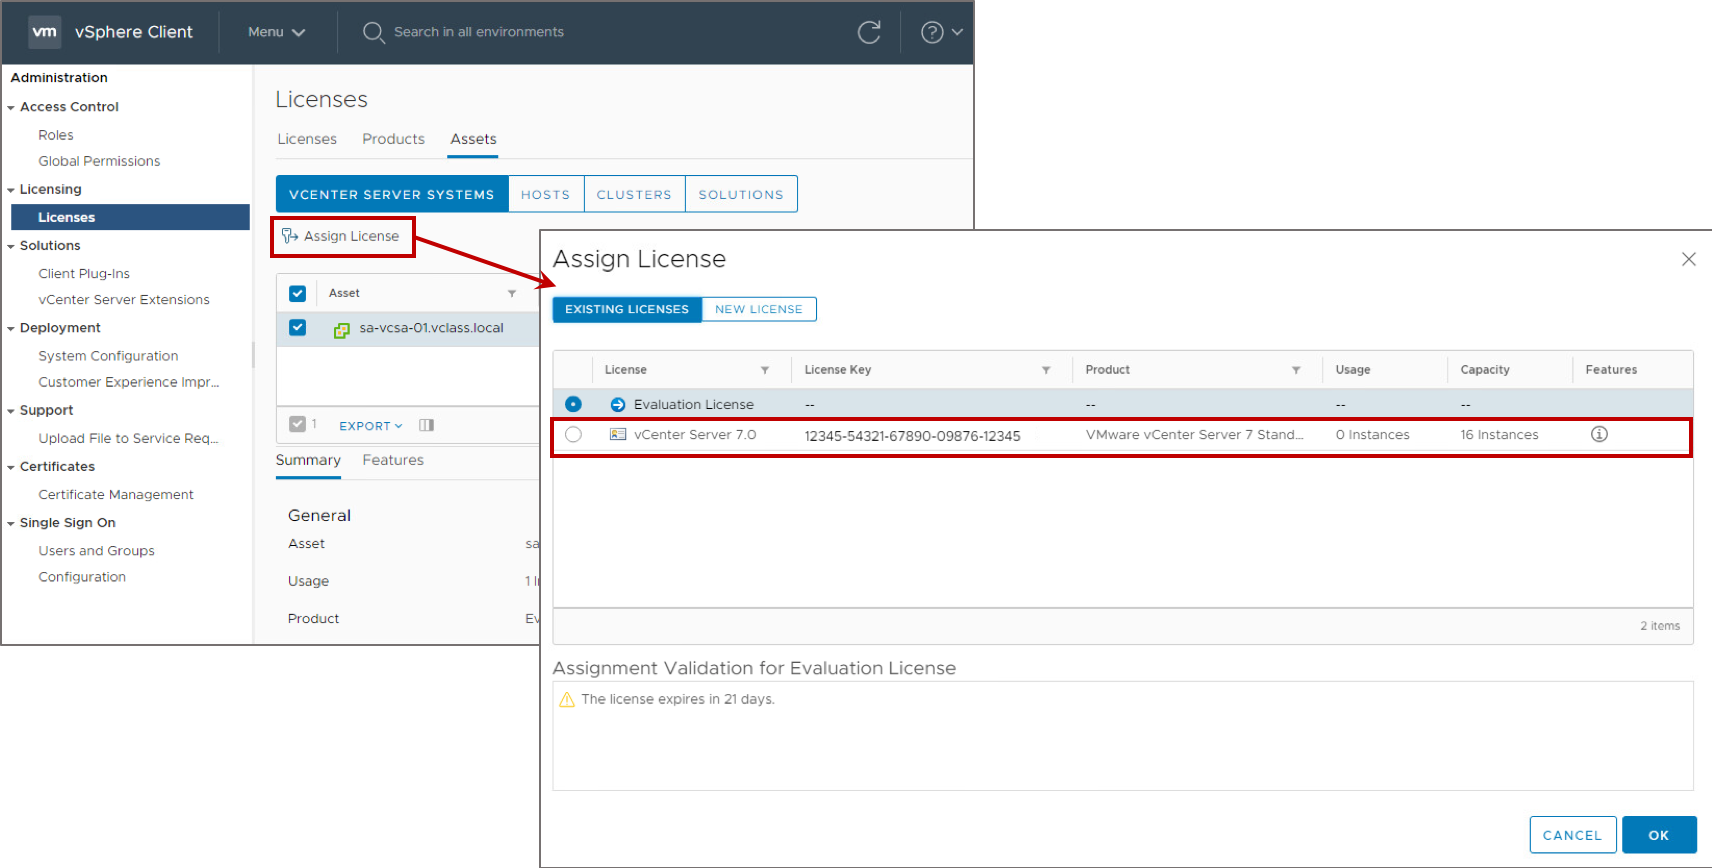
Task: Switch to the Products tab
Action: (393, 139)
